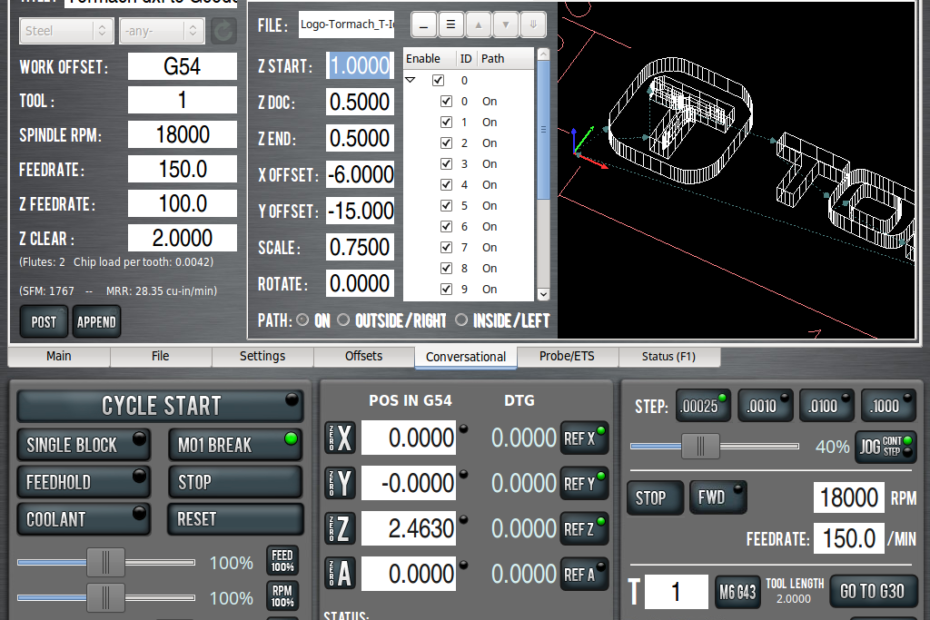Click REF A button
This screenshot has height=620, width=930.
coord(584,573)
